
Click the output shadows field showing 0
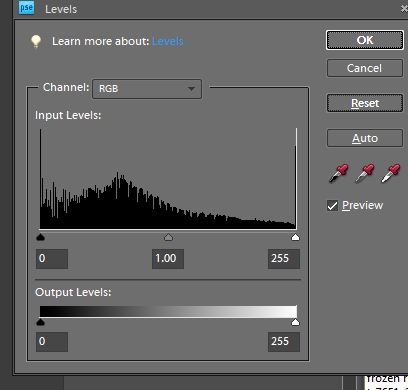[x=52, y=342]
